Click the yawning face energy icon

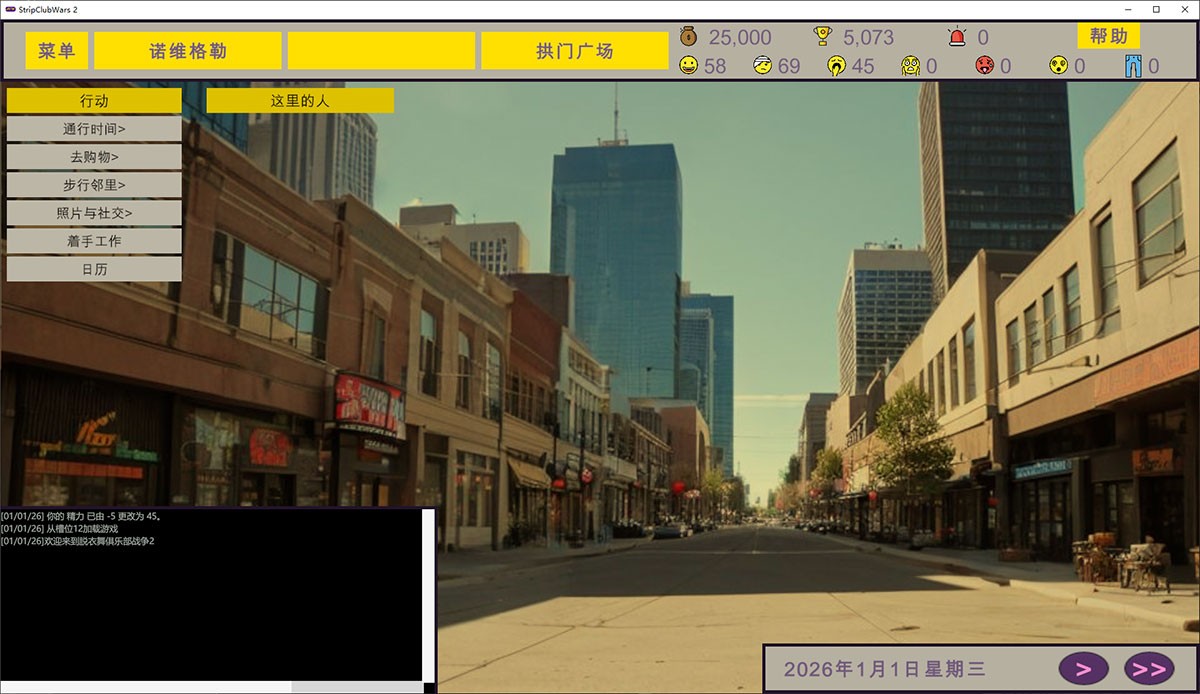(x=835, y=66)
